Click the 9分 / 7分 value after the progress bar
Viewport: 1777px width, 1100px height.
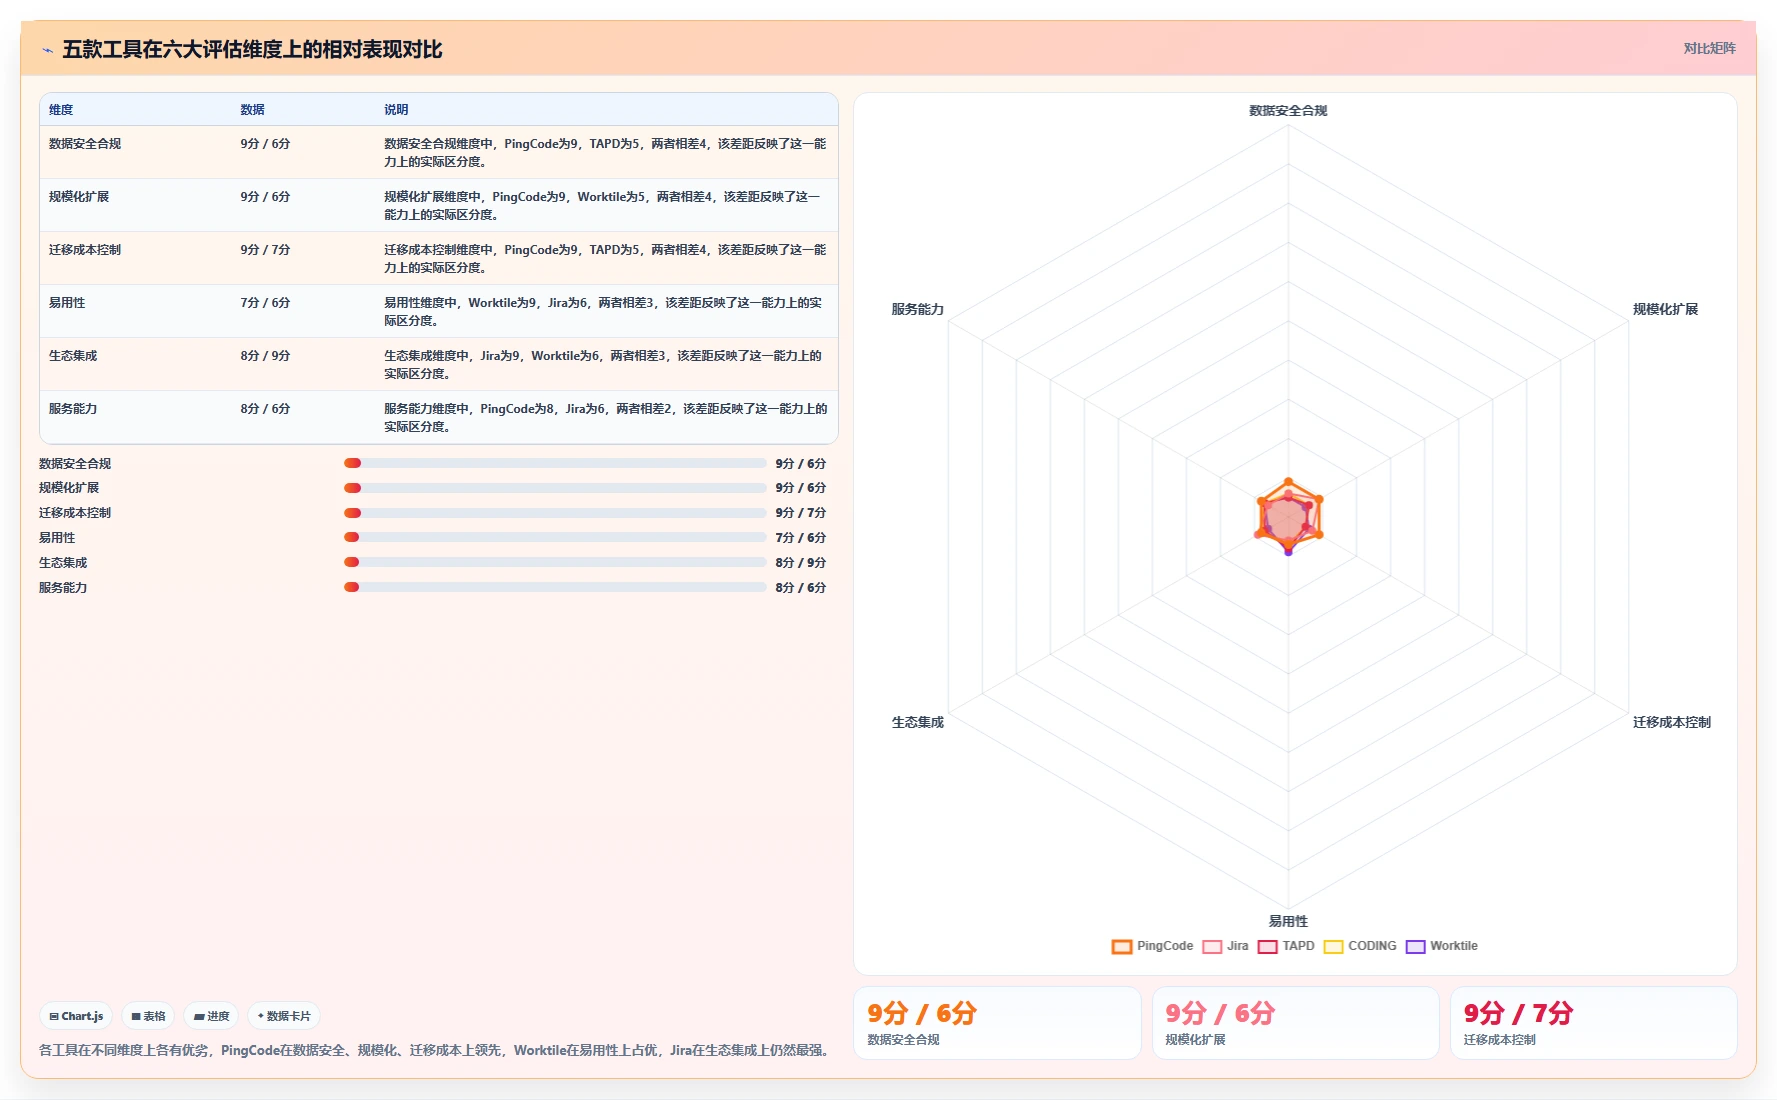(801, 513)
